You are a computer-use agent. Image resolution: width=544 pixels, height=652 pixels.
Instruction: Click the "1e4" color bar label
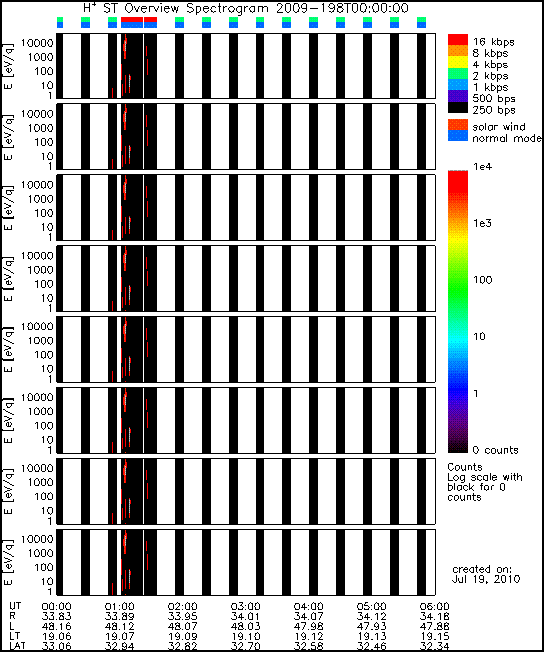tap(482, 167)
